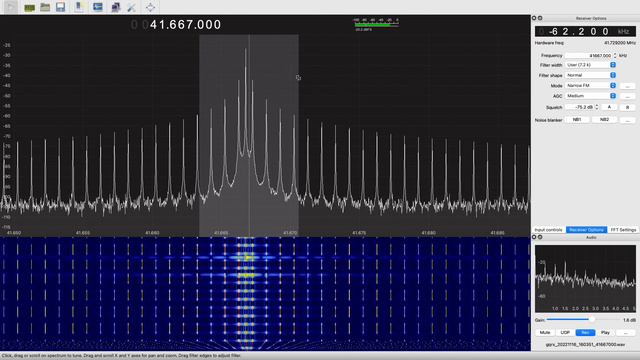Toggle the Rec audio recording button
Image resolution: width=640 pixels, height=360 pixels.
point(585,333)
